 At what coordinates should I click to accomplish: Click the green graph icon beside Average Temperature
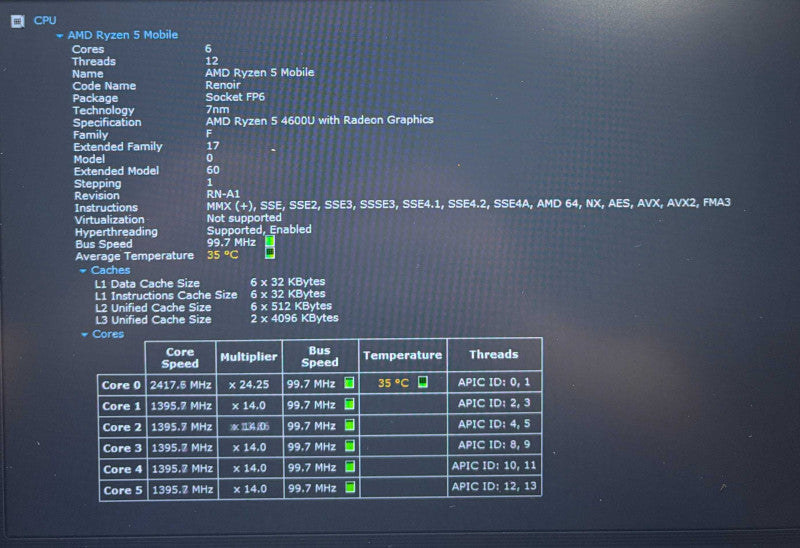click(270, 253)
